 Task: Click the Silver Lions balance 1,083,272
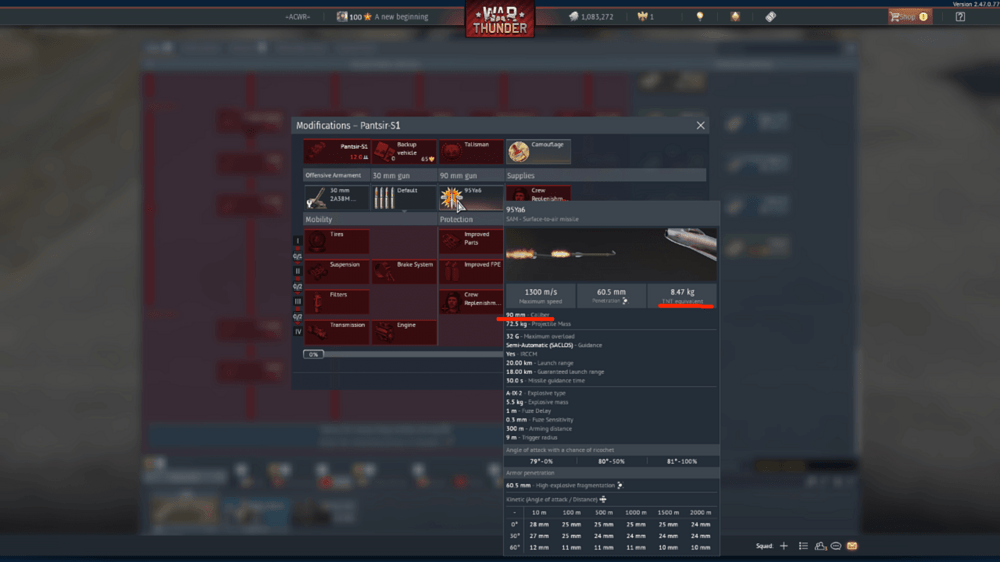pyautogui.click(x=591, y=17)
